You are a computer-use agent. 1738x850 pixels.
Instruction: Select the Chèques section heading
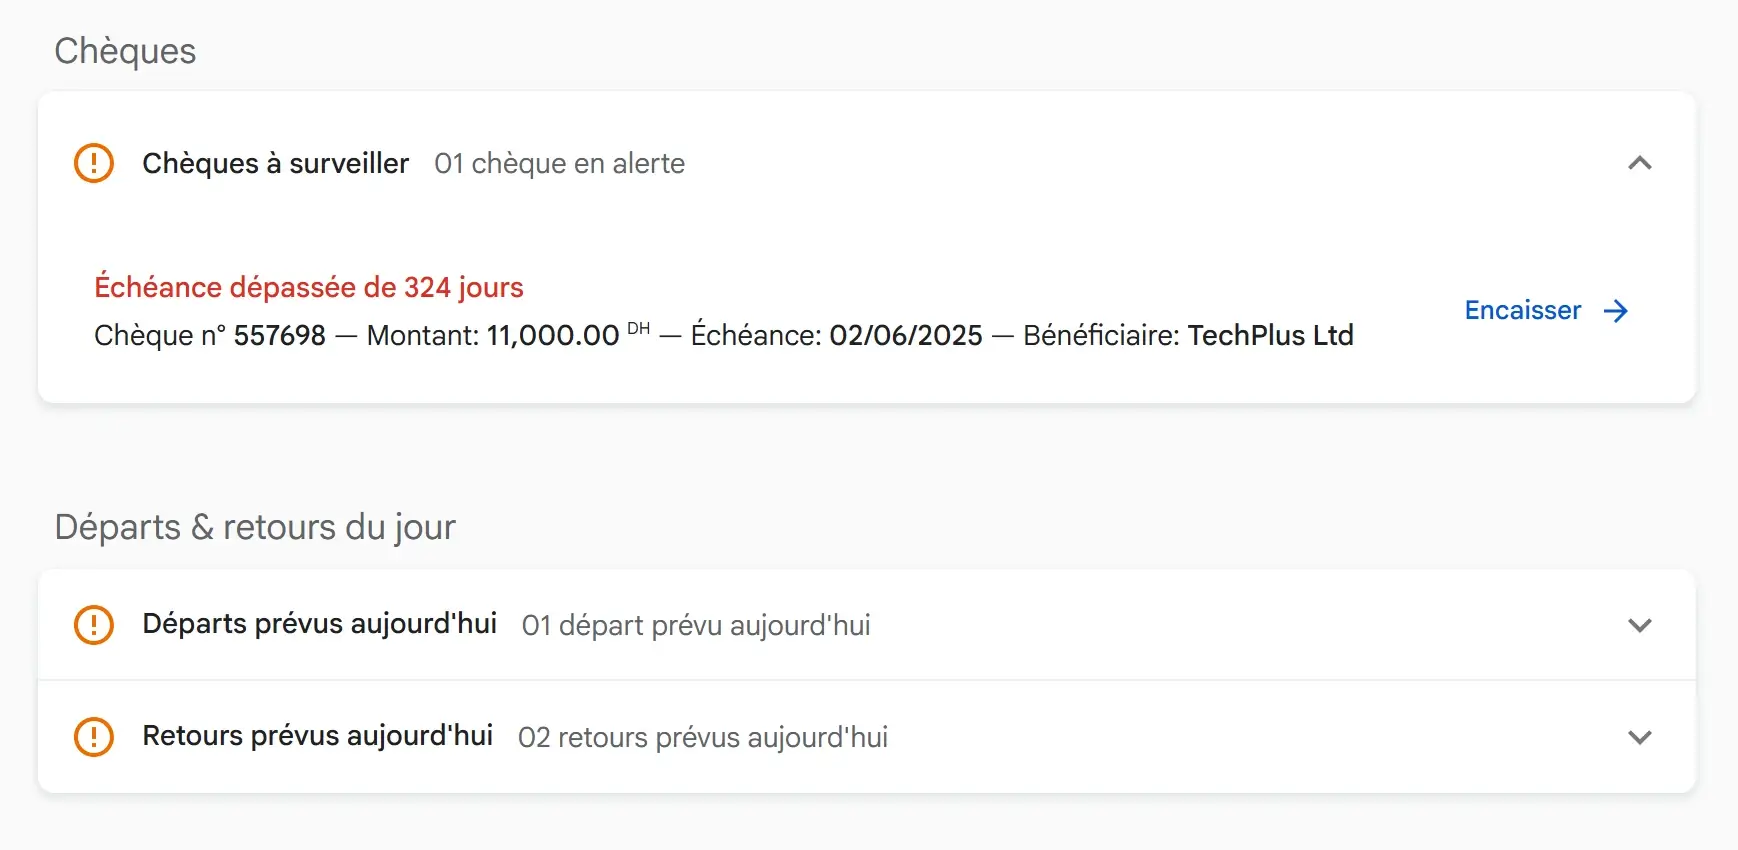[x=126, y=51]
